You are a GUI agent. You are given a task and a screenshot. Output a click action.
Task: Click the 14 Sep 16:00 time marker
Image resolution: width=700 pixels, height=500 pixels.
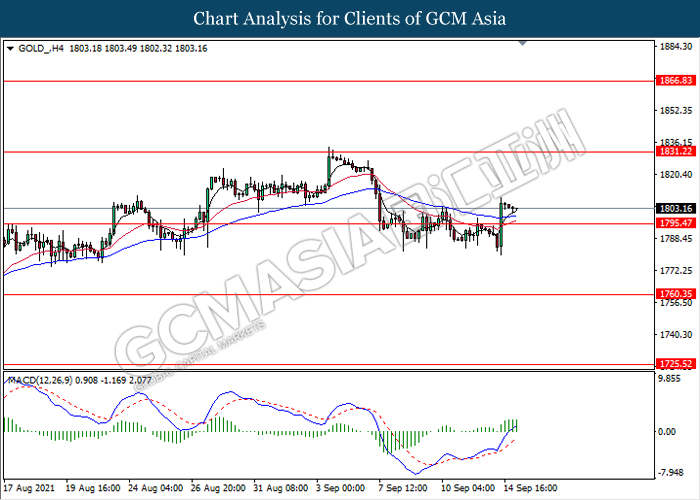pos(530,488)
